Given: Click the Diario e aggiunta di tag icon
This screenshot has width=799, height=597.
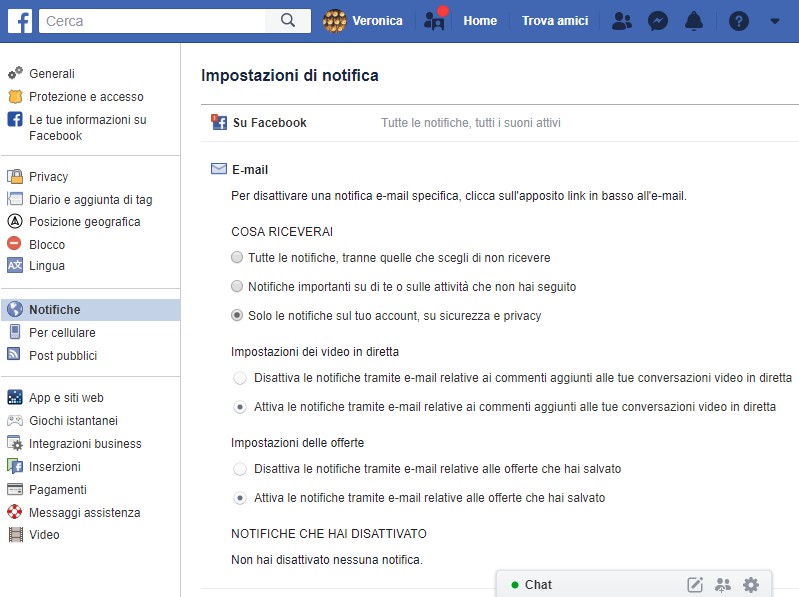Looking at the screenshot, I should pyautogui.click(x=15, y=199).
